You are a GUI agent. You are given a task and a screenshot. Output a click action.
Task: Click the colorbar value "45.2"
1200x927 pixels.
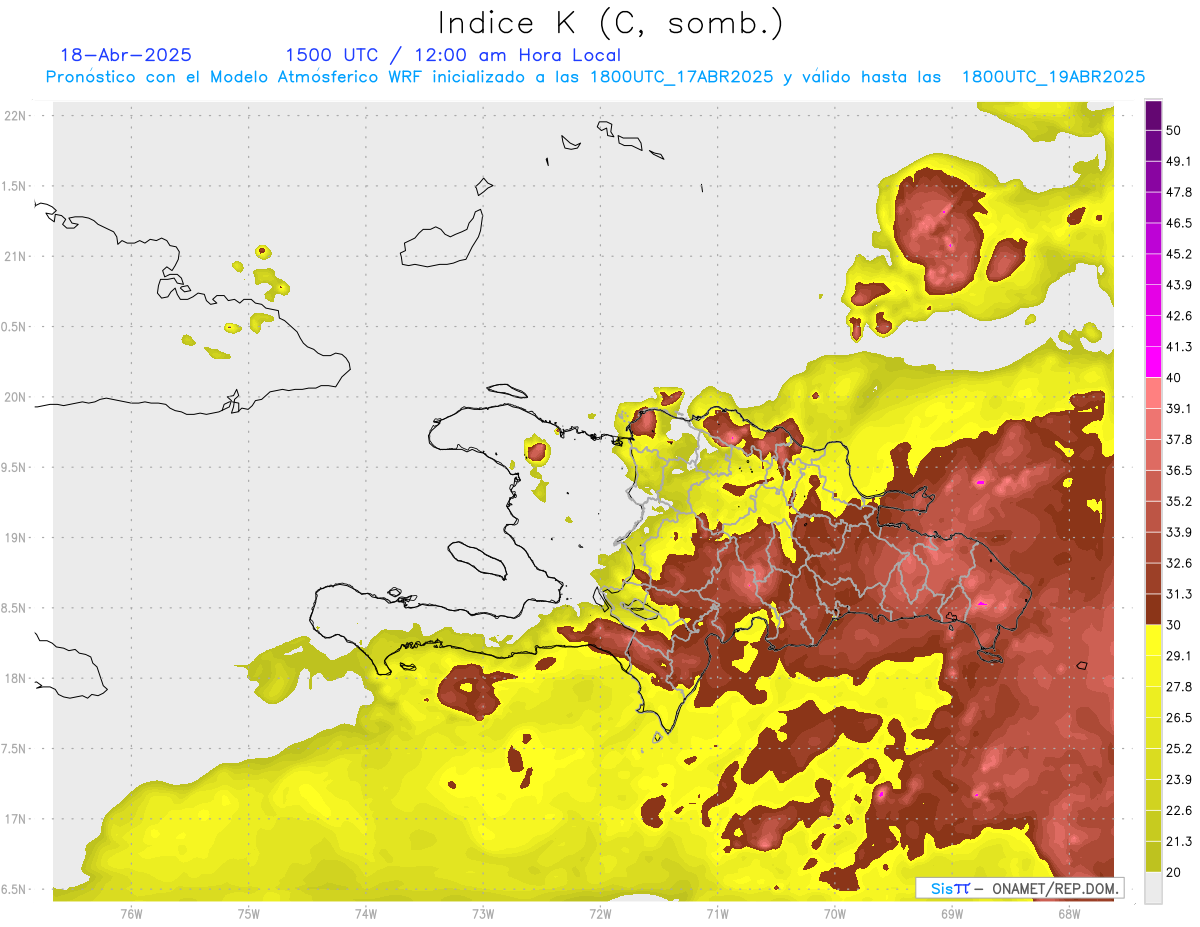coord(1179,254)
